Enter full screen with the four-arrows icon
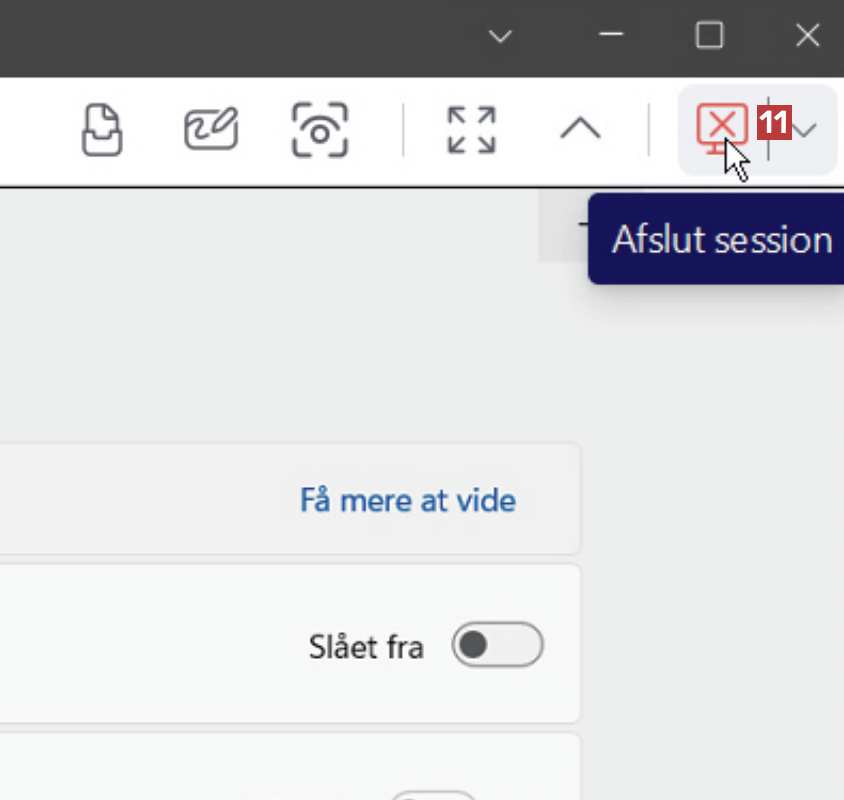Screen dimensions: 844x800 click(471, 130)
